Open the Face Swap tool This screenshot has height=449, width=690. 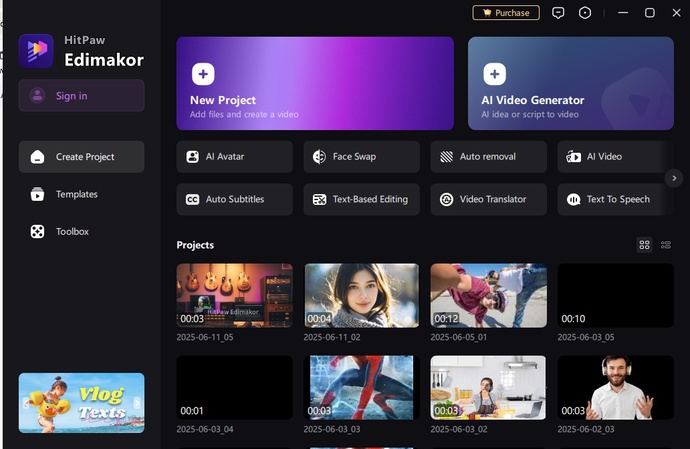(x=361, y=157)
